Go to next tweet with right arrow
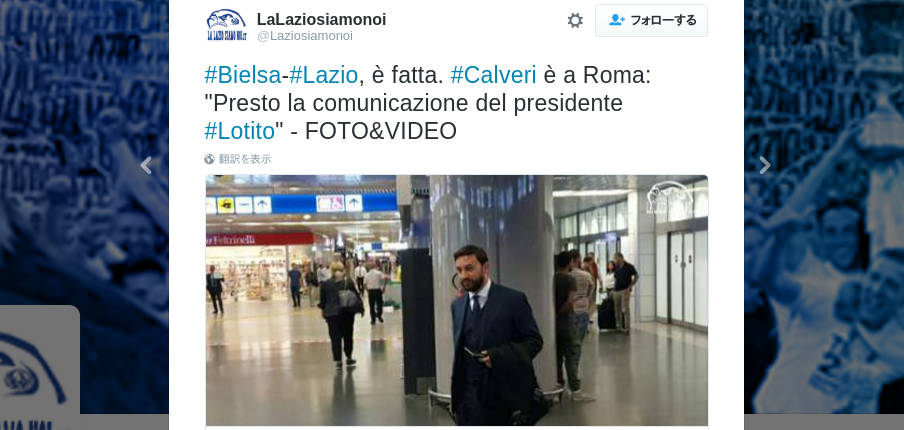Viewport: 904px width, 430px height. (x=764, y=165)
